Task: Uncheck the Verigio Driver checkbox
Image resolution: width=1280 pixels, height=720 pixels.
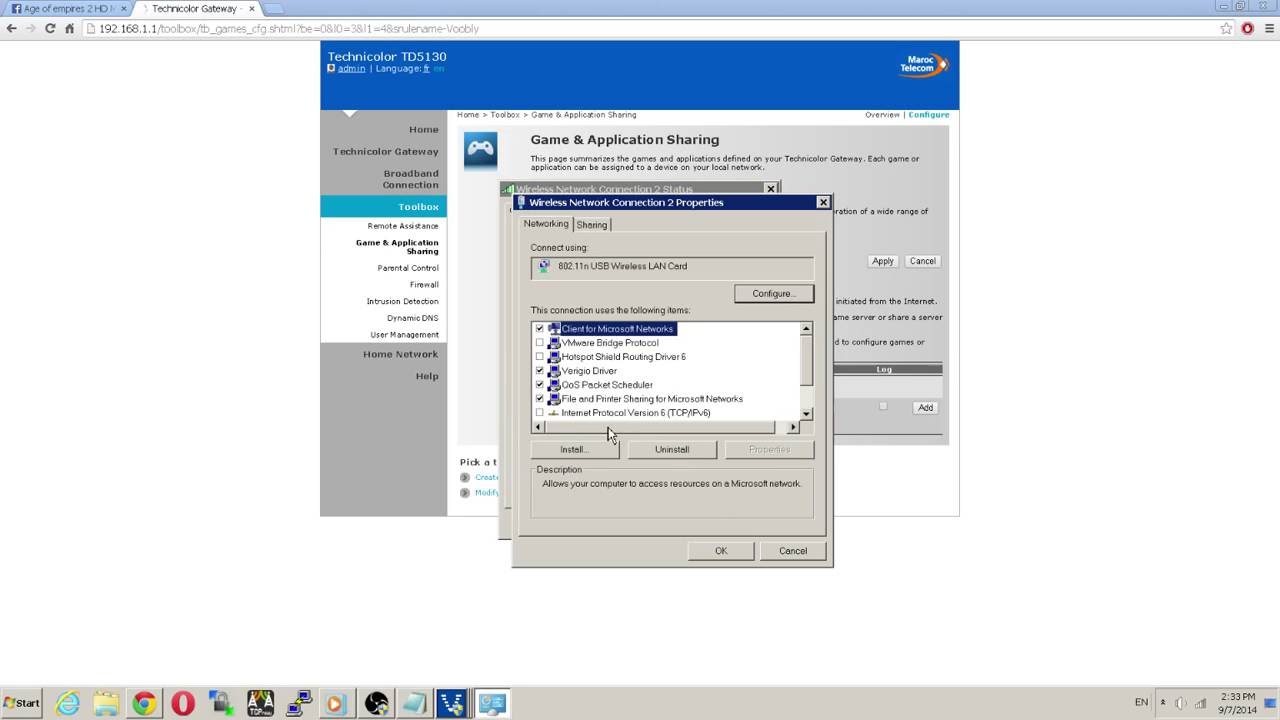Action: tap(540, 371)
